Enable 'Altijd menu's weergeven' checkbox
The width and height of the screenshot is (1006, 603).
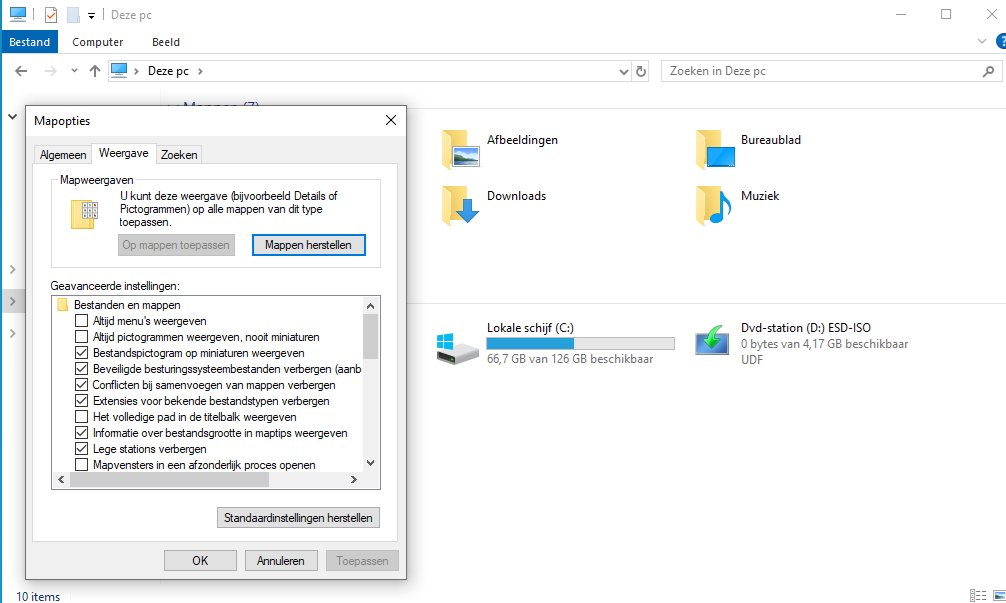[82, 321]
